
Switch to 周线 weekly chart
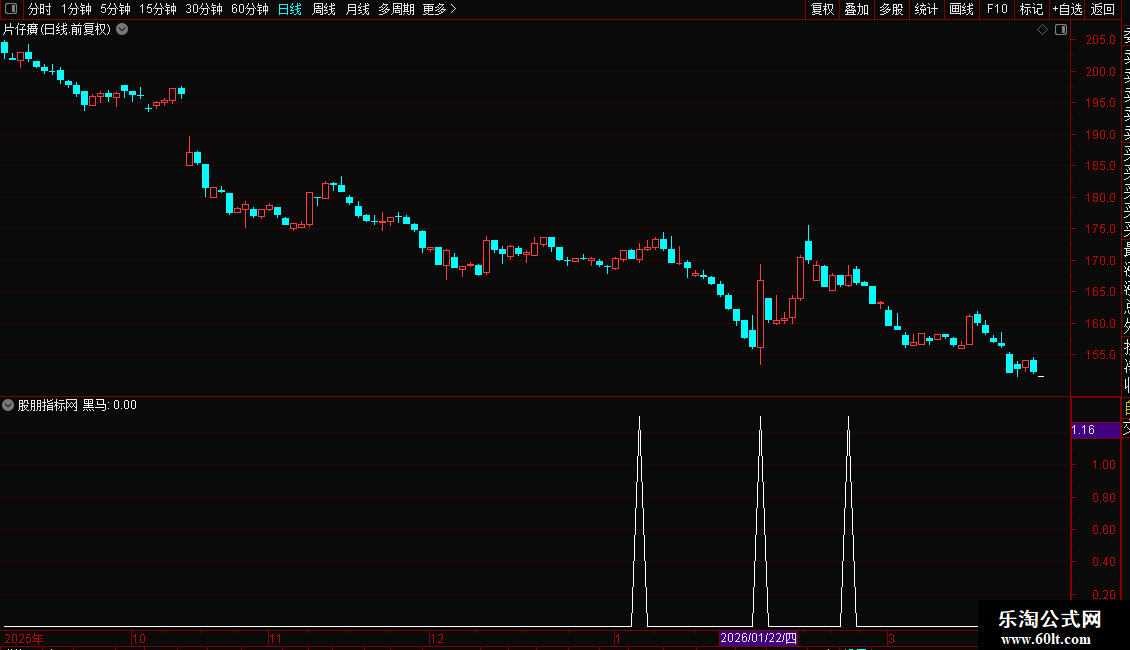tap(324, 9)
